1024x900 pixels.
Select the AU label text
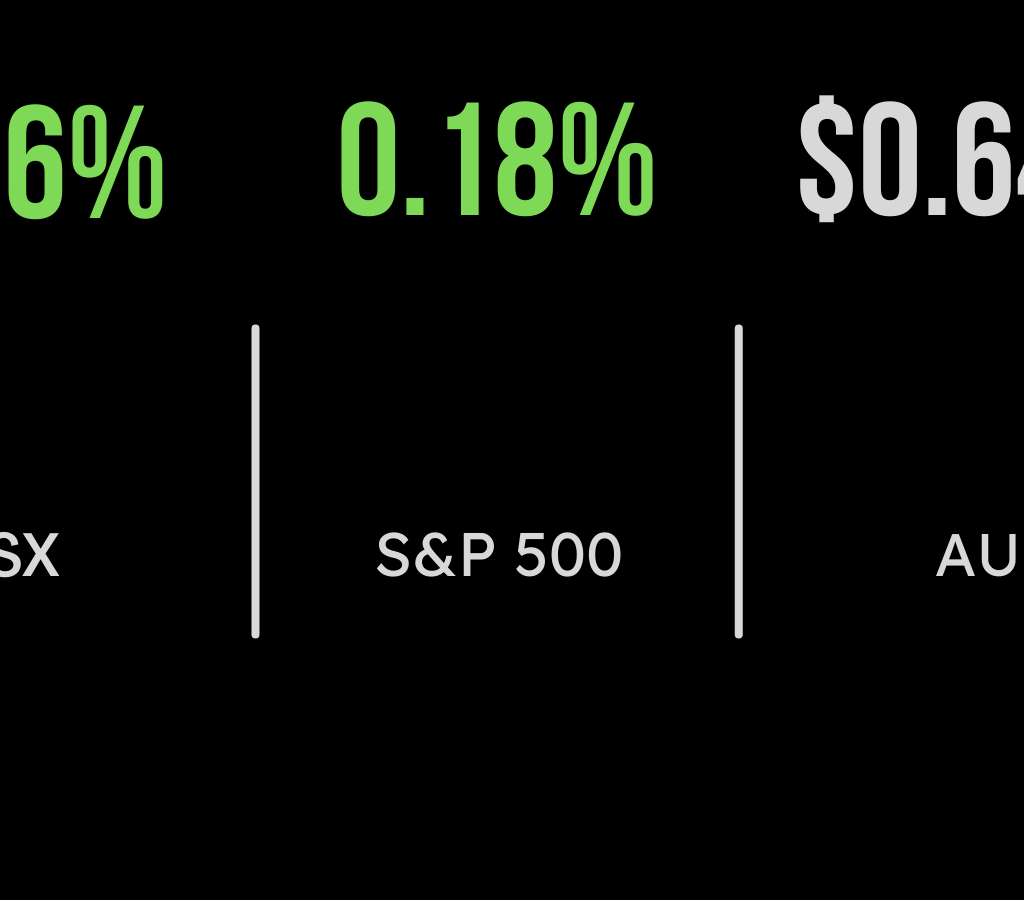pyautogui.click(x=978, y=557)
